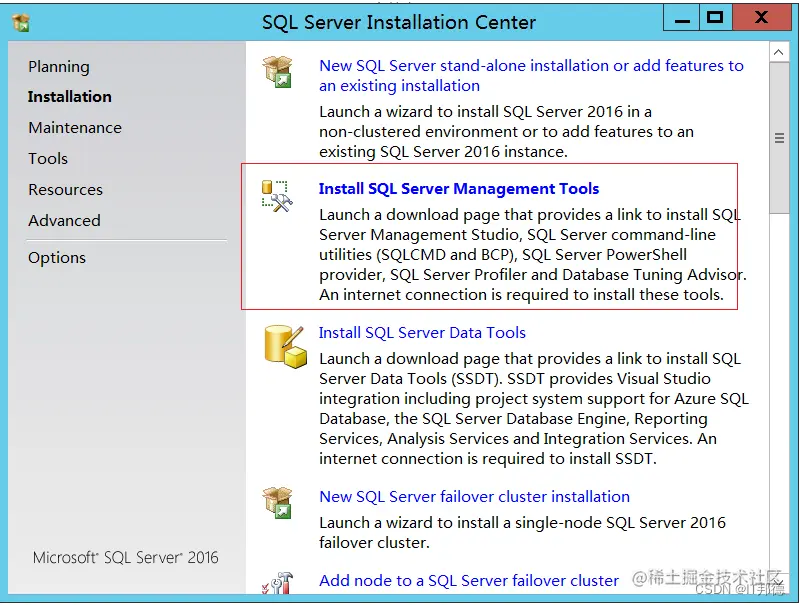Click the scrollbar up arrow

(x=779, y=52)
